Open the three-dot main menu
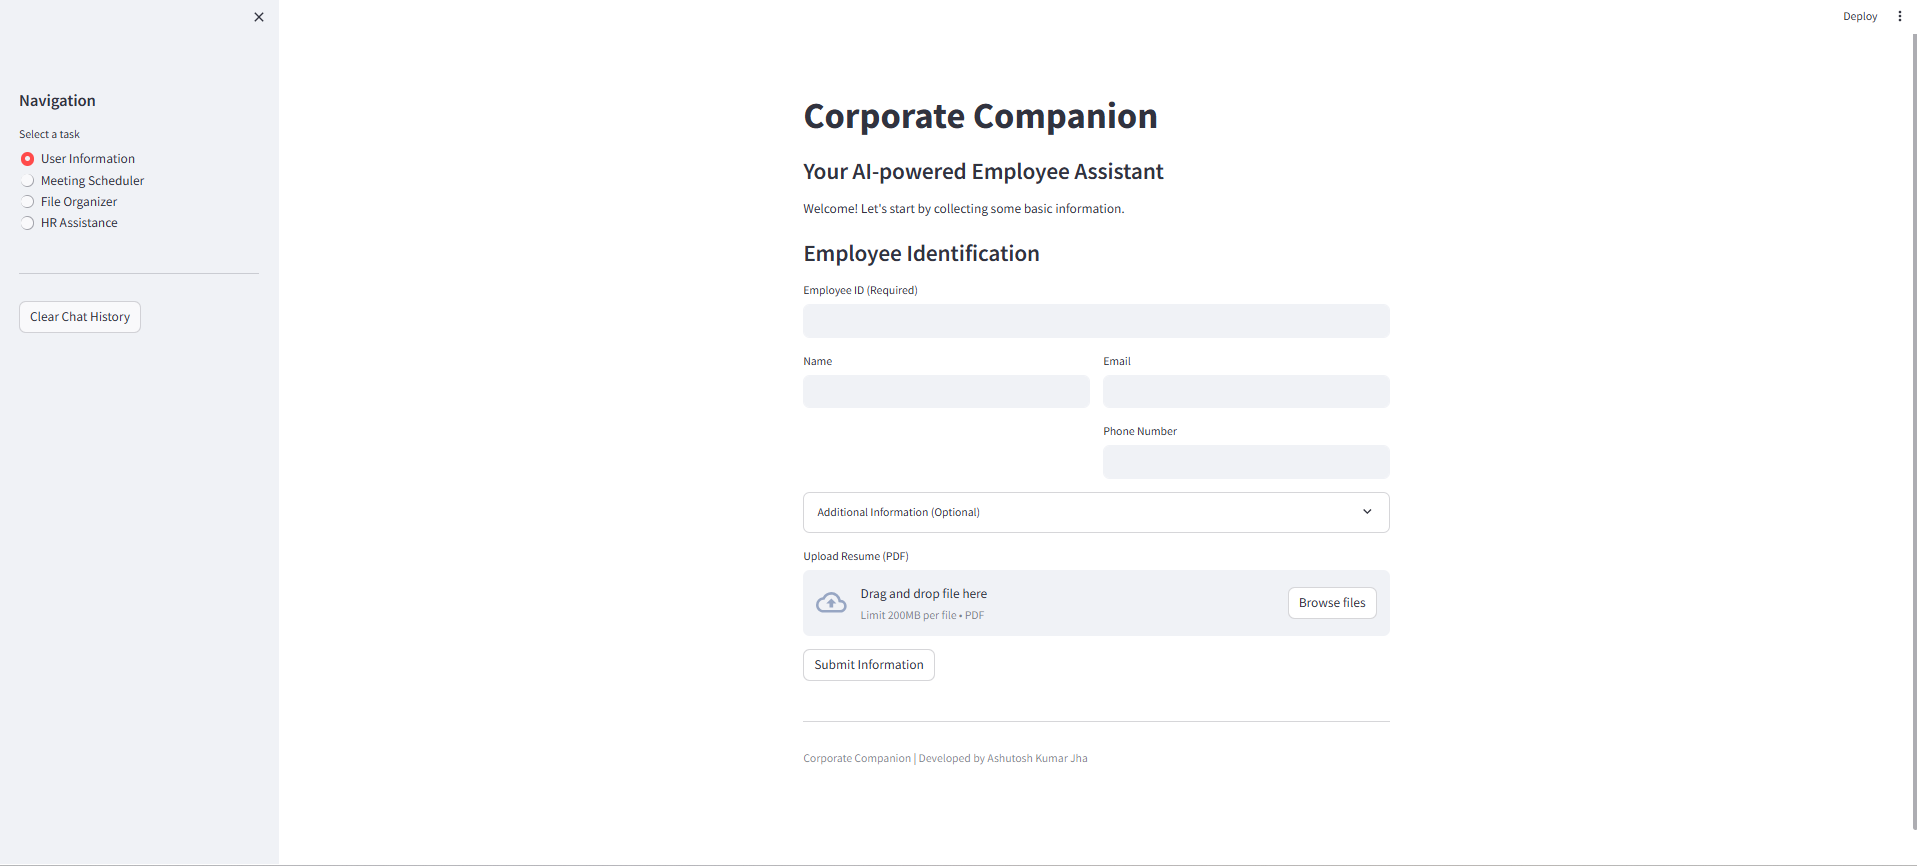 (1900, 16)
